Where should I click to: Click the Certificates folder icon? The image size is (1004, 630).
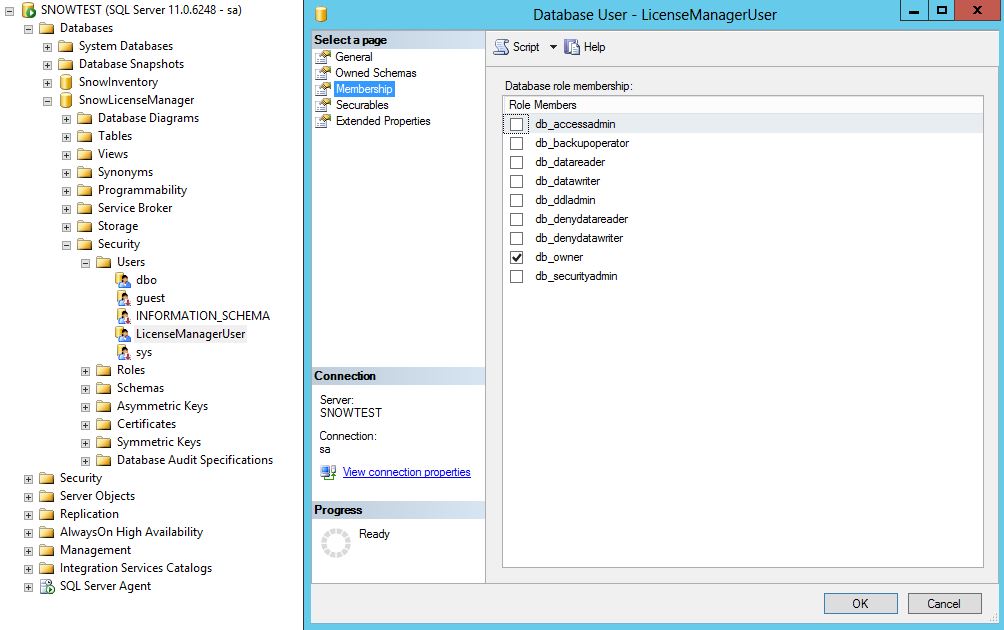(104, 424)
